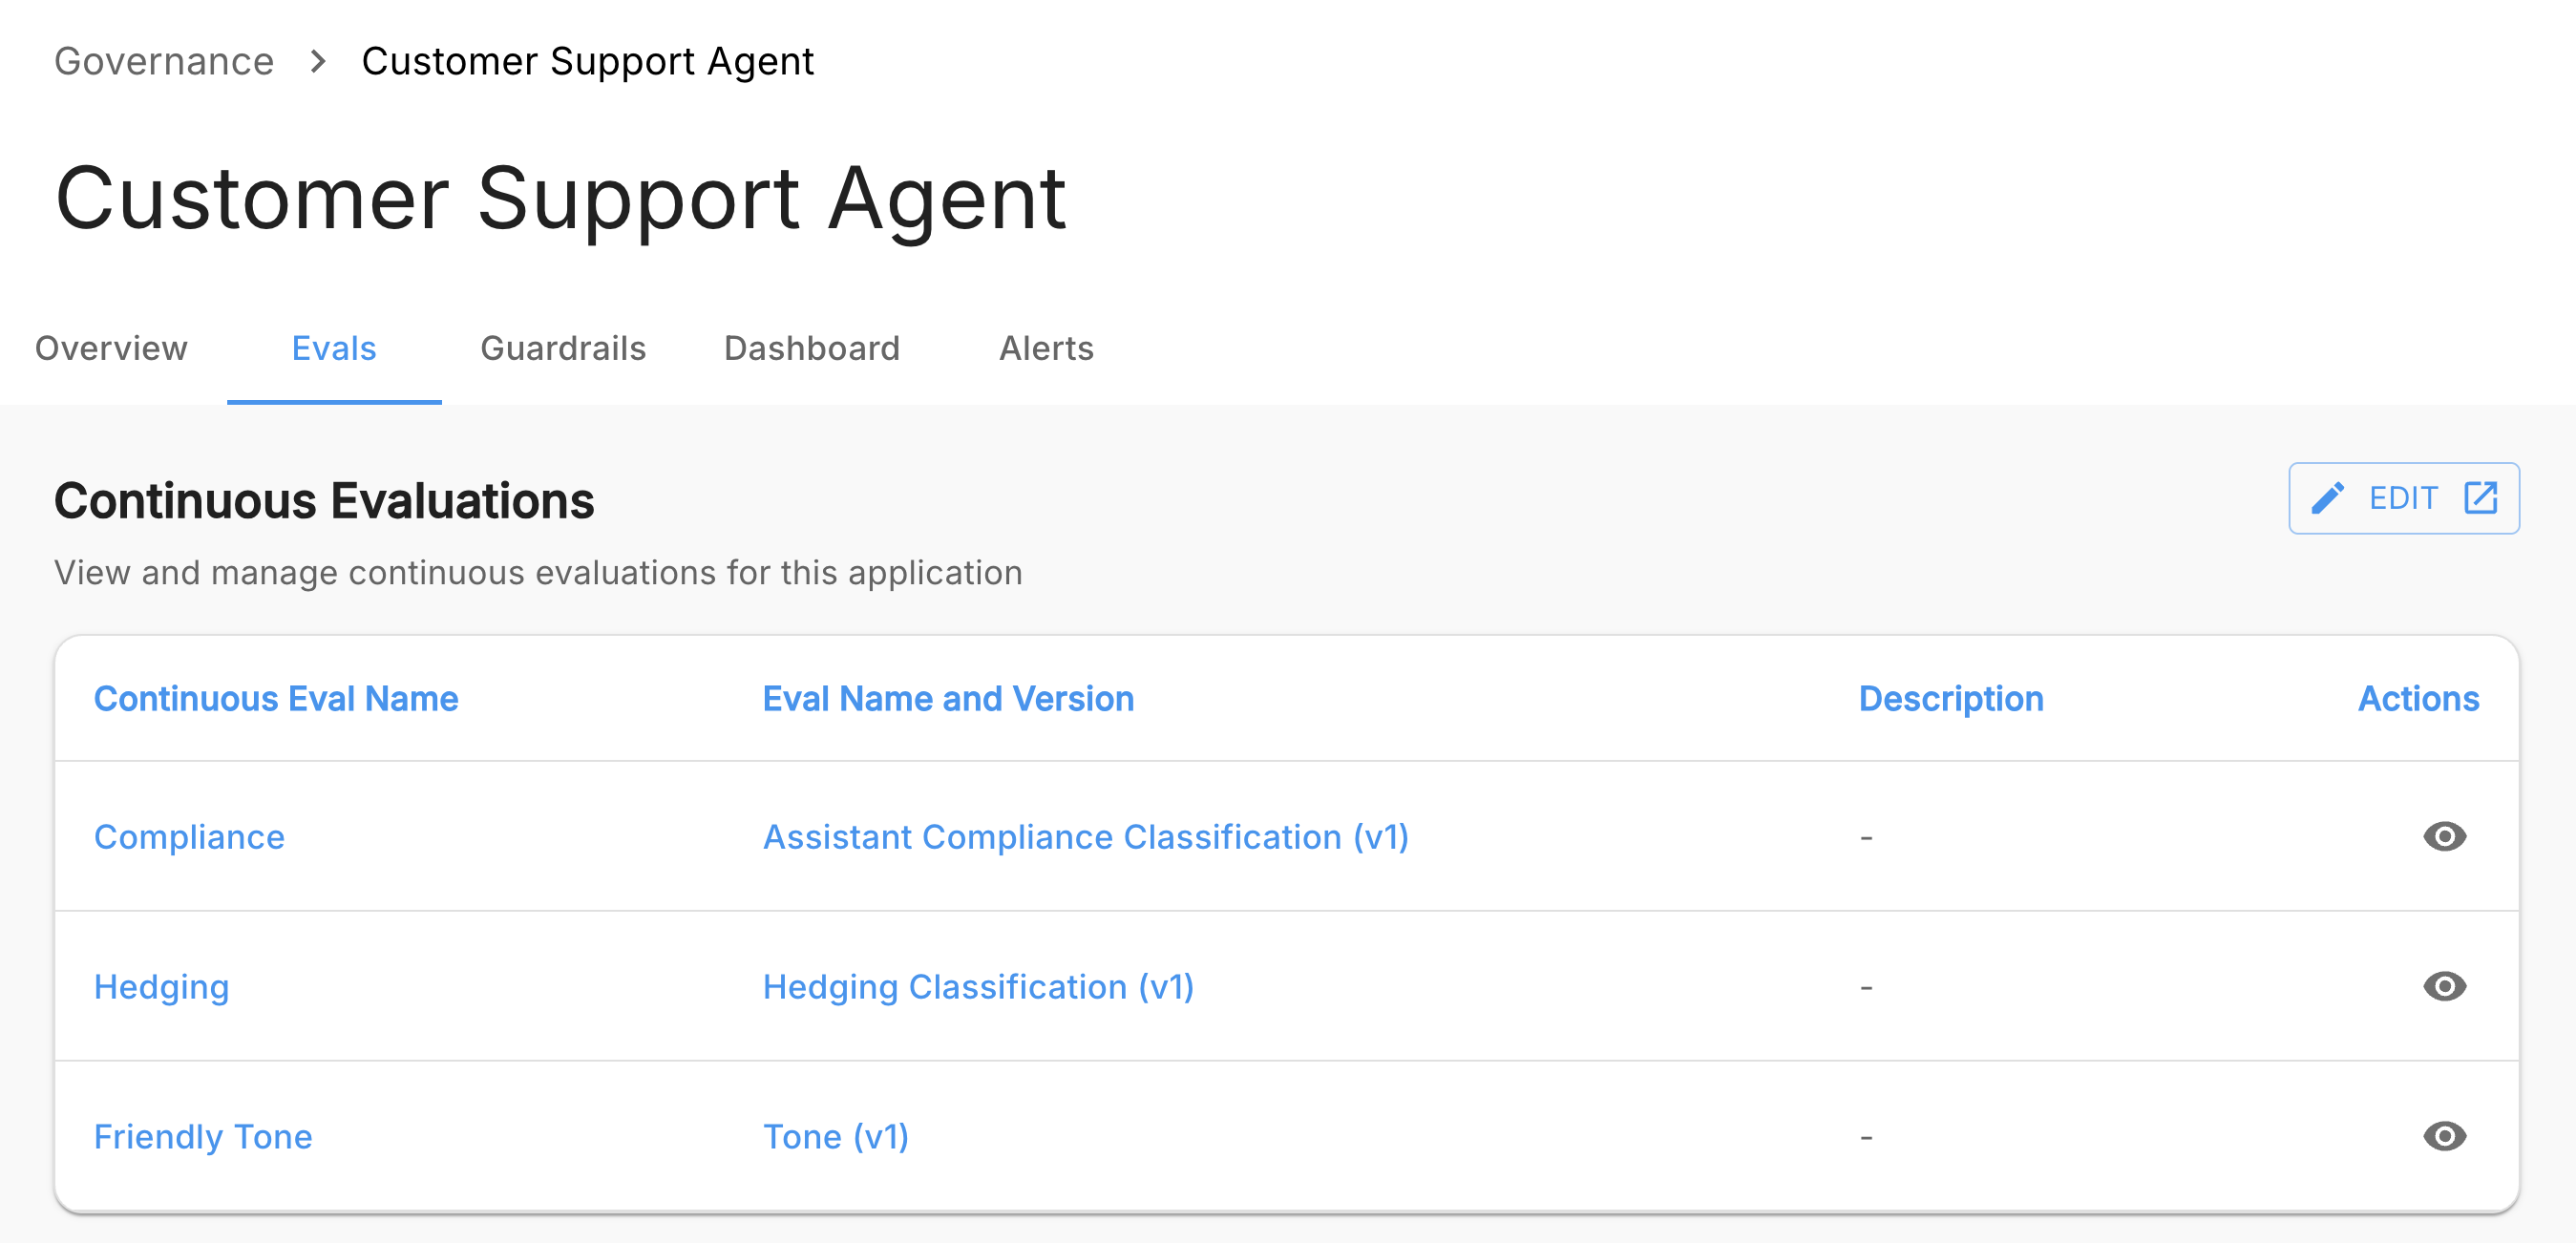This screenshot has height=1243, width=2576.
Task: Go to the Dashboard tab
Action: point(811,348)
